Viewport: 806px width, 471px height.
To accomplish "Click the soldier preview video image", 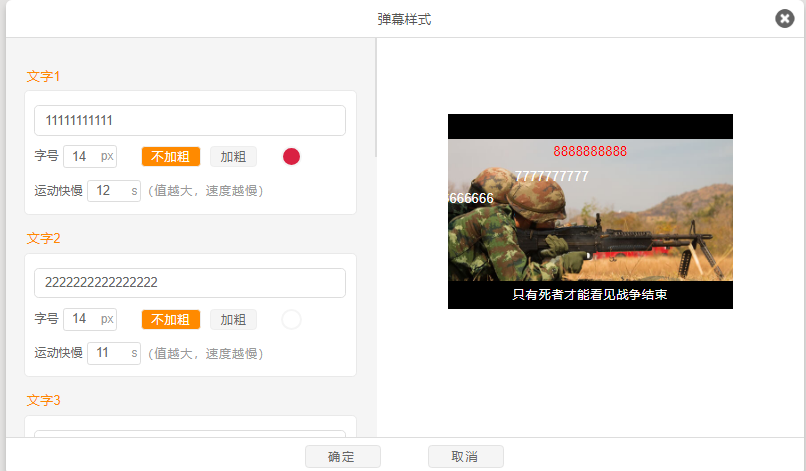I will (x=590, y=211).
